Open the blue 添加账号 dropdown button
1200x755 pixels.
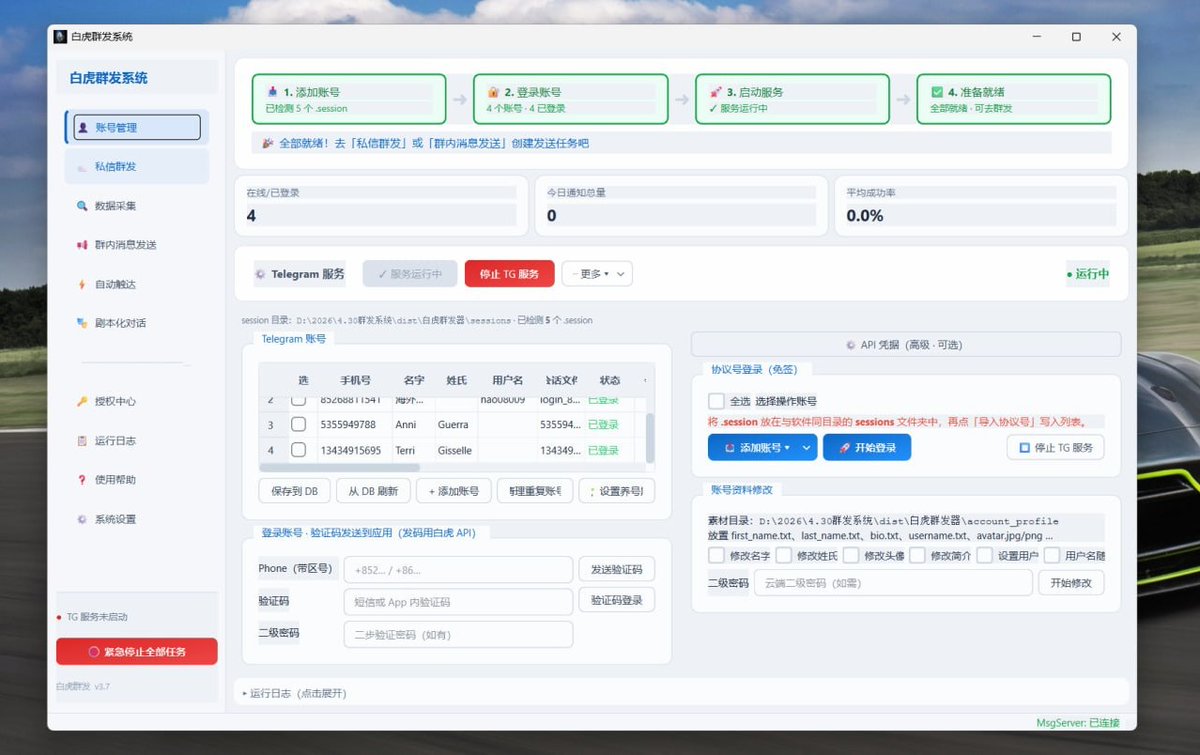click(x=763, y=448)
